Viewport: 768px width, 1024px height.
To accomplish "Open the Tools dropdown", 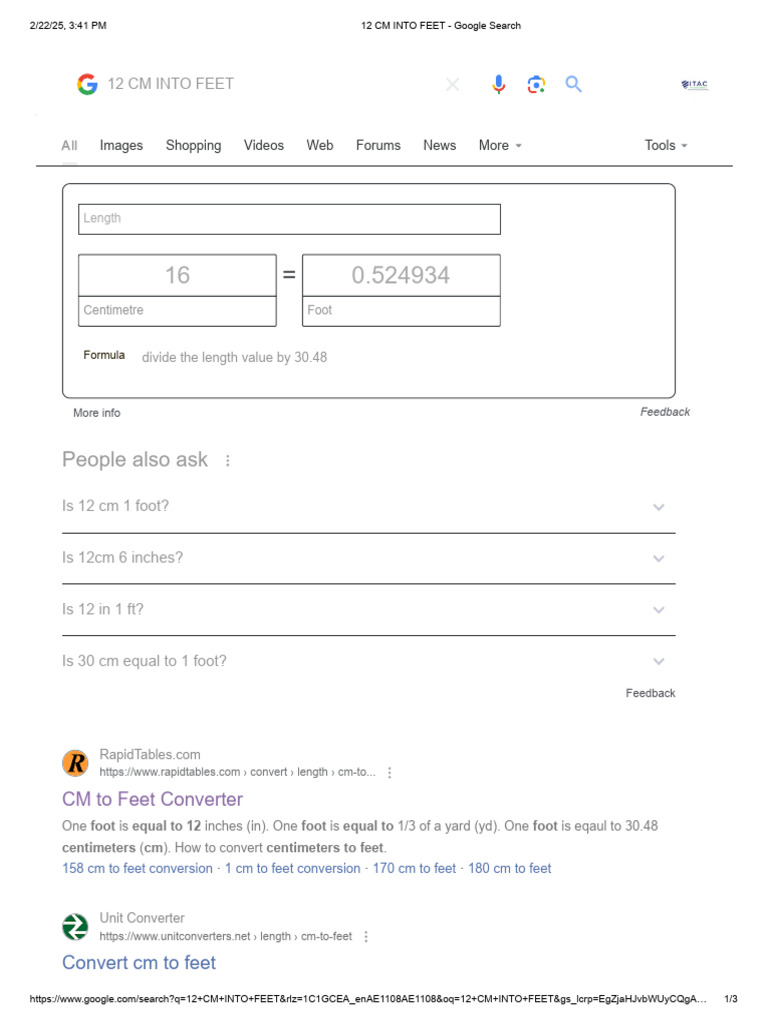I will click(x=666, y=146).
